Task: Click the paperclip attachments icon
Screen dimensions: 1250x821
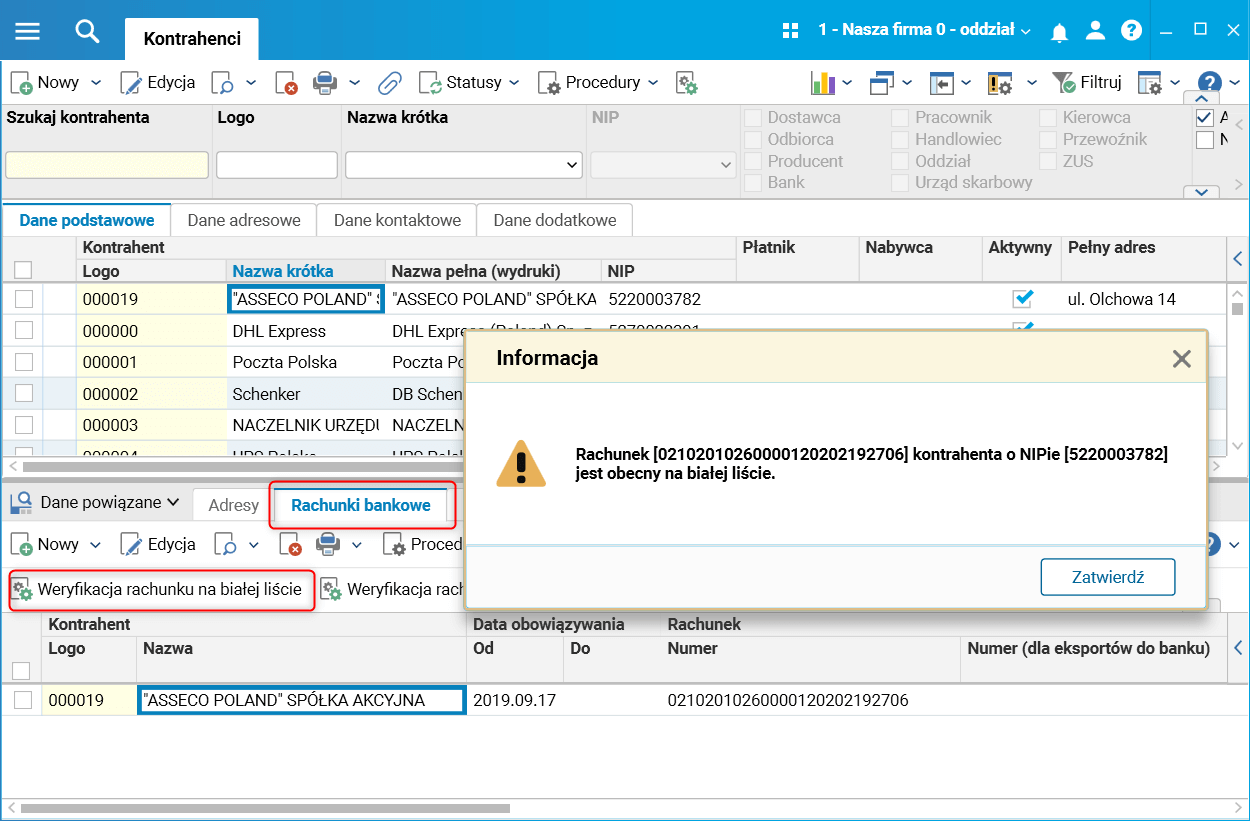Action: pos(390,82)
